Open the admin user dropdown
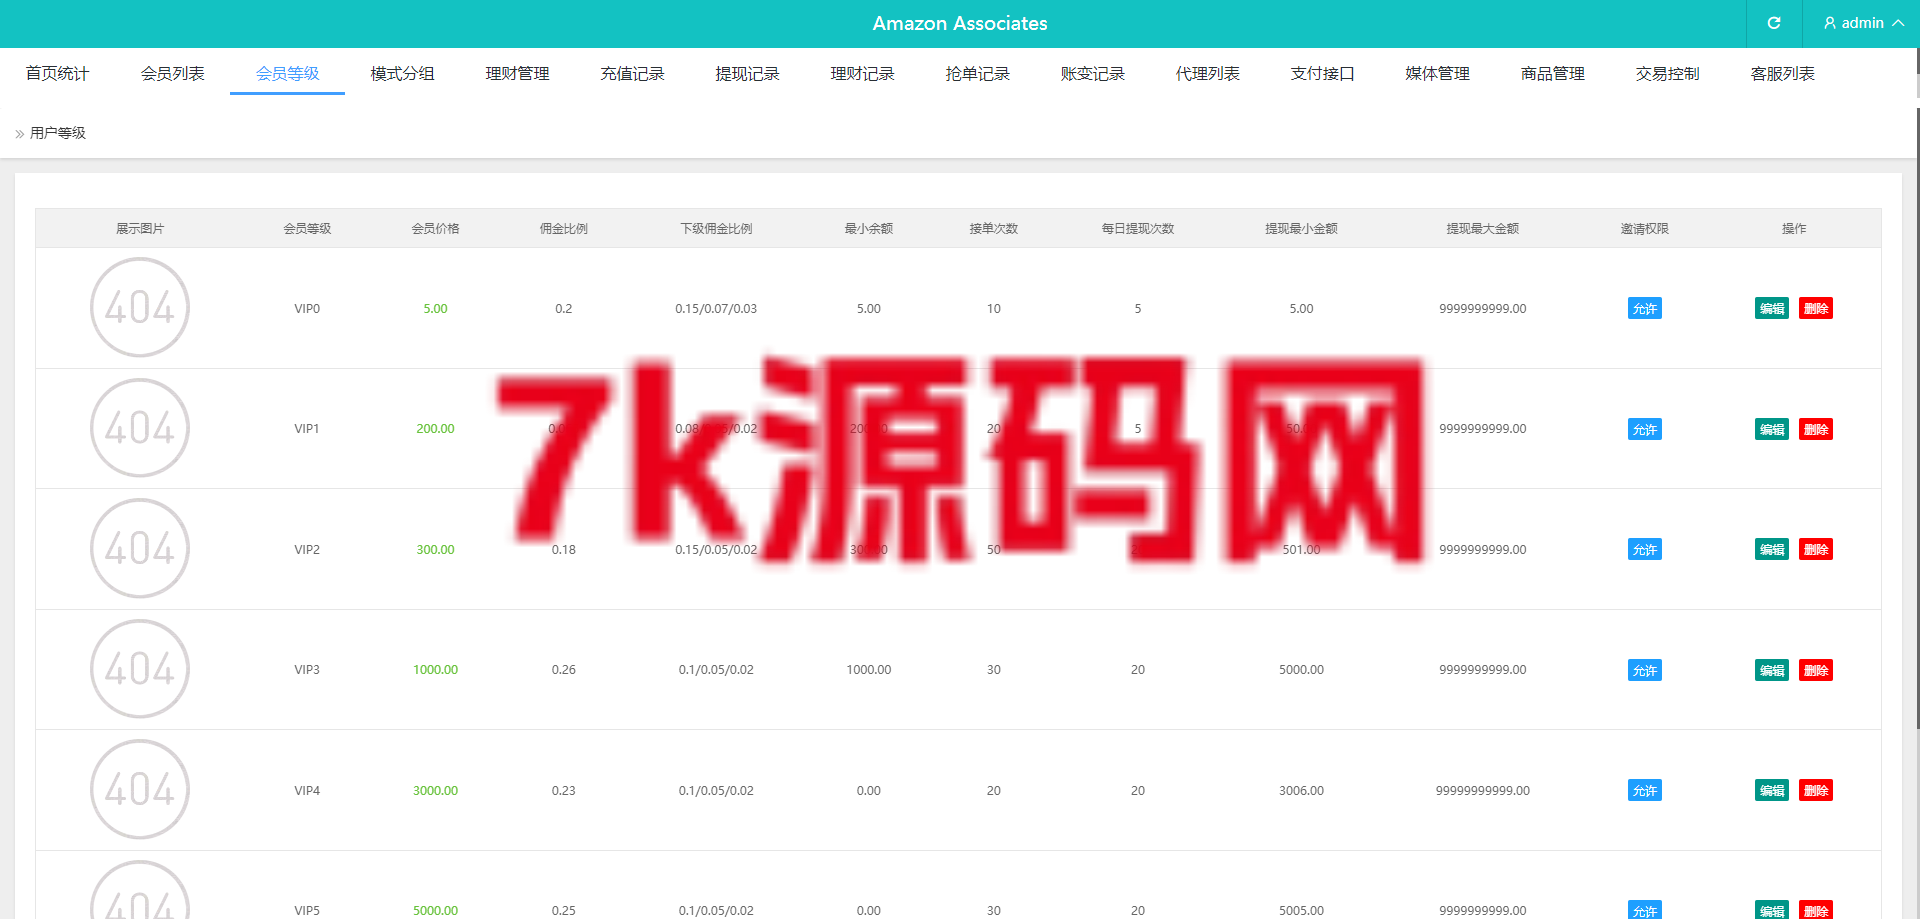The width and height of the screenshot is (1920, 919). (x=1862, y=23)
